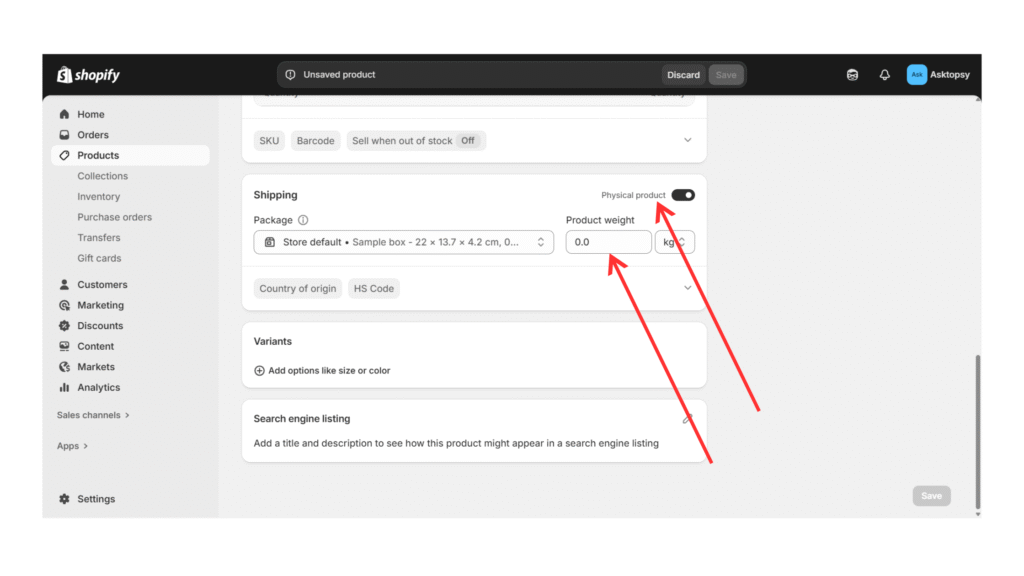1024x576 pixels.
Task: Go to Orders in the sidebar
Action: pyautogui.click(x=93, y=135)
